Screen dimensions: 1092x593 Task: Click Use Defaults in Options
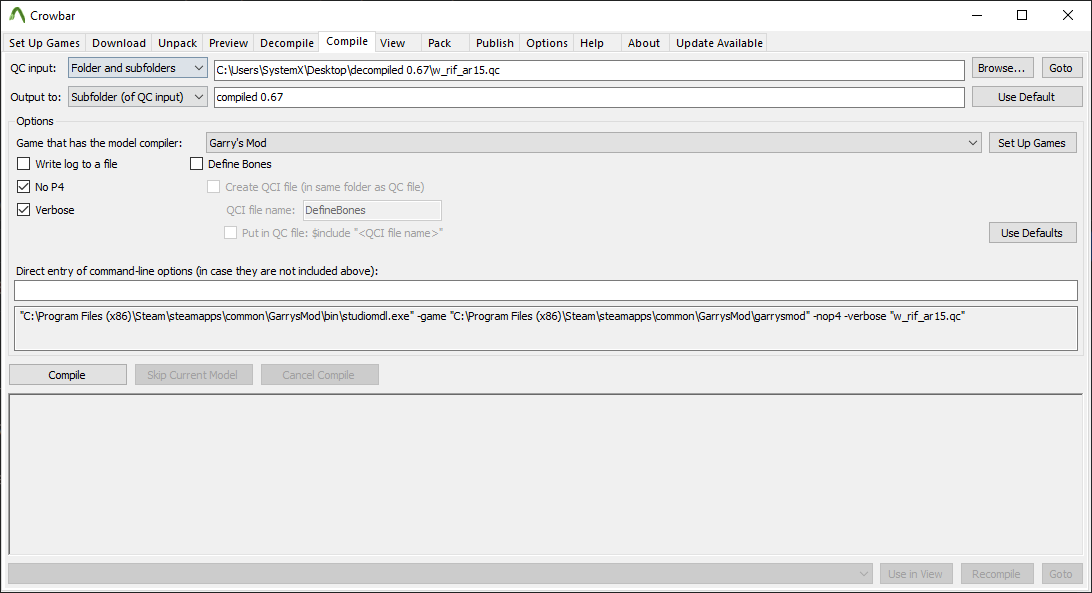click(x=1032, y=233)
